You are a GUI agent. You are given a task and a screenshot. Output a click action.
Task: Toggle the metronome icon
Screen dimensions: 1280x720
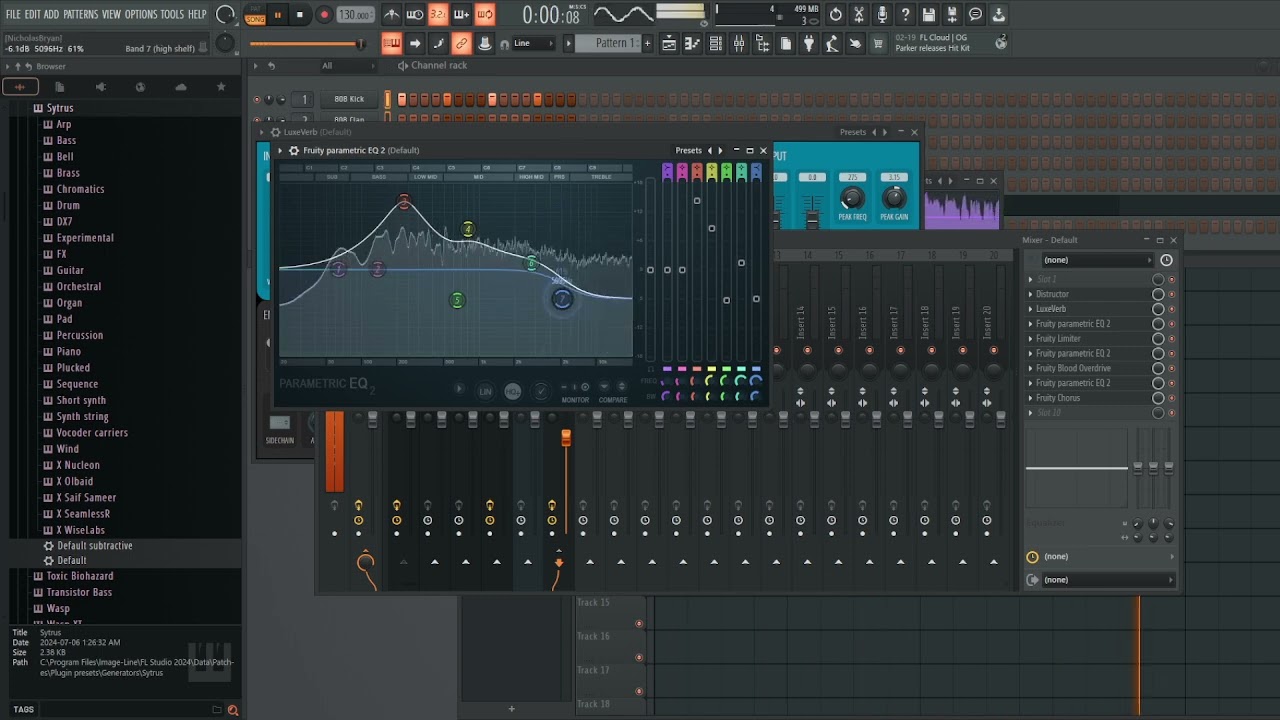tap(392, 15)
